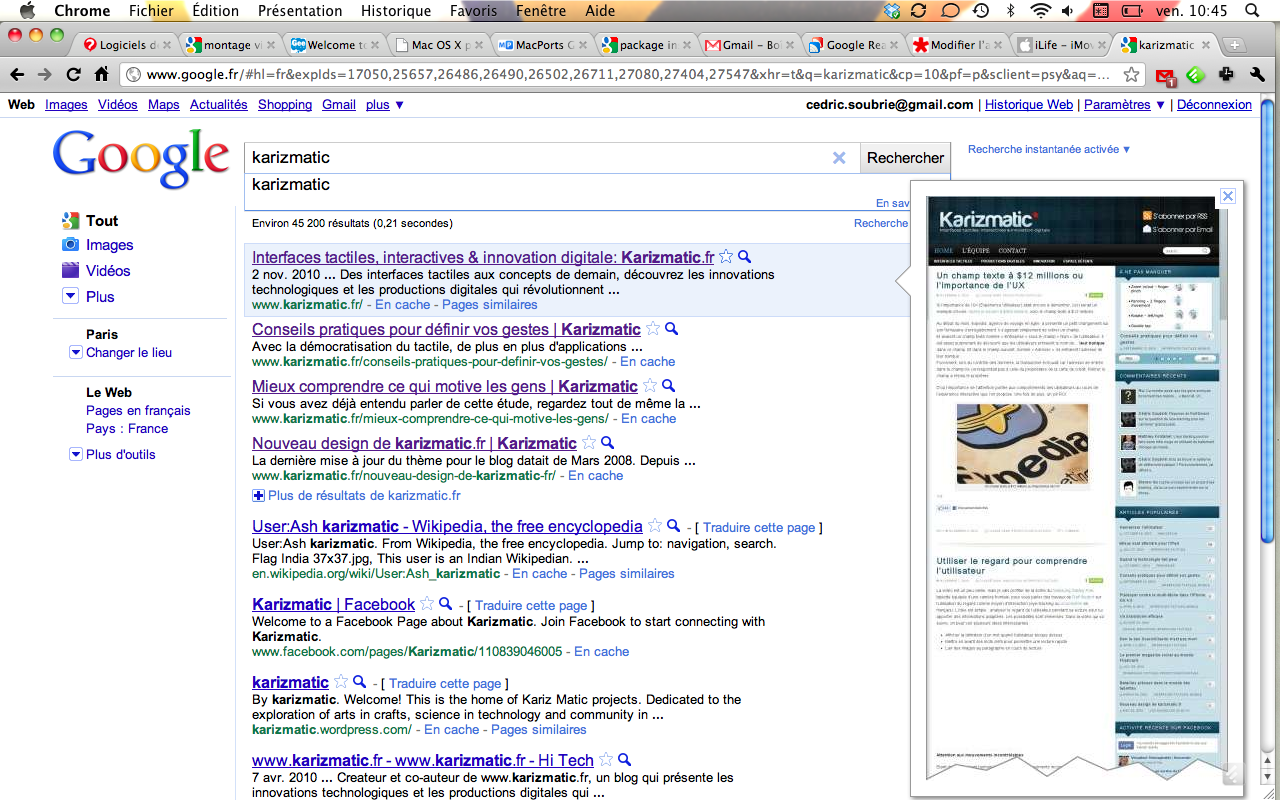1280x800 pixels.
Task: Open the browser home page icon
Action: click(x=101, y=75)
